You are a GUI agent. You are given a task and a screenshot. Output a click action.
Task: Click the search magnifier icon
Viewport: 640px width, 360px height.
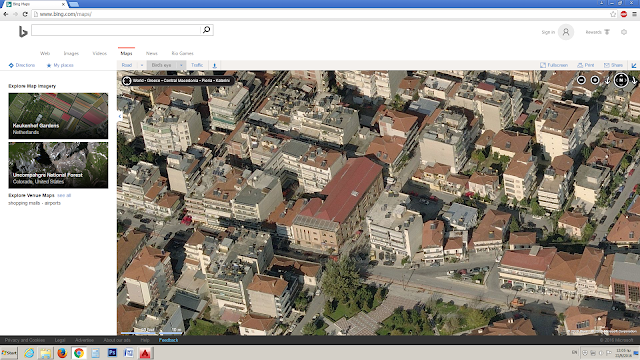[207, 30]
